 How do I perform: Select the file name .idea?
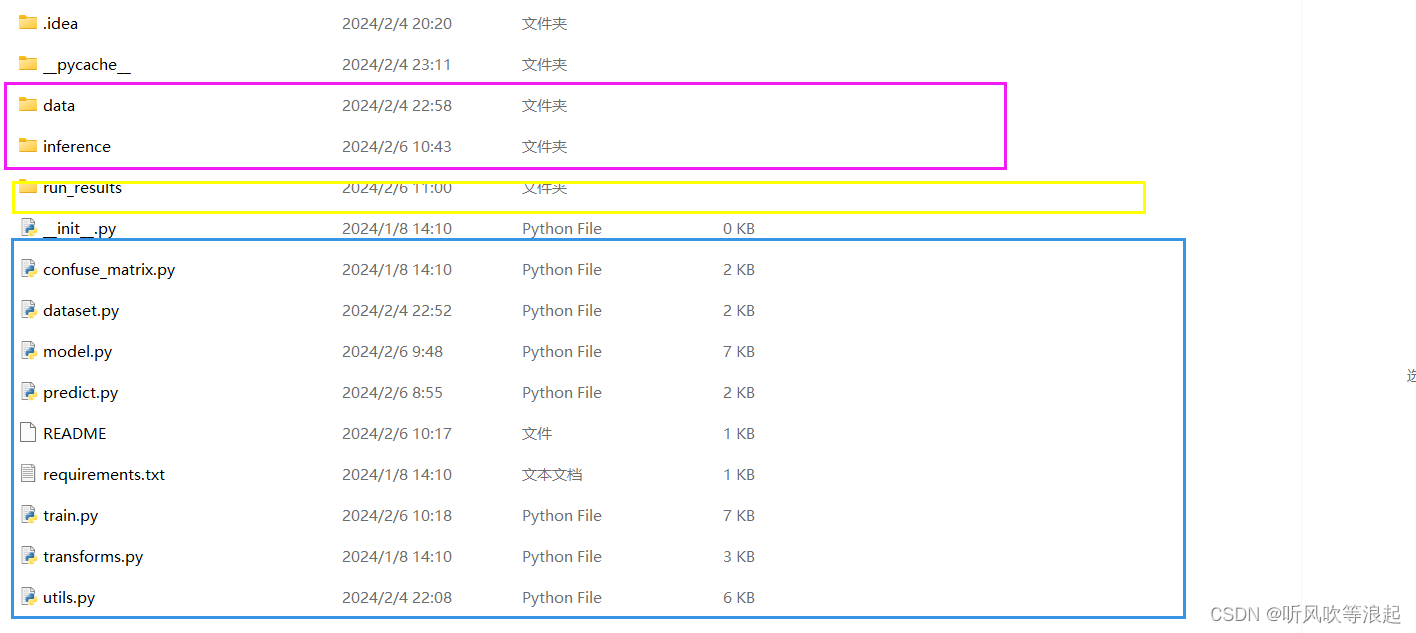(60, 23)
